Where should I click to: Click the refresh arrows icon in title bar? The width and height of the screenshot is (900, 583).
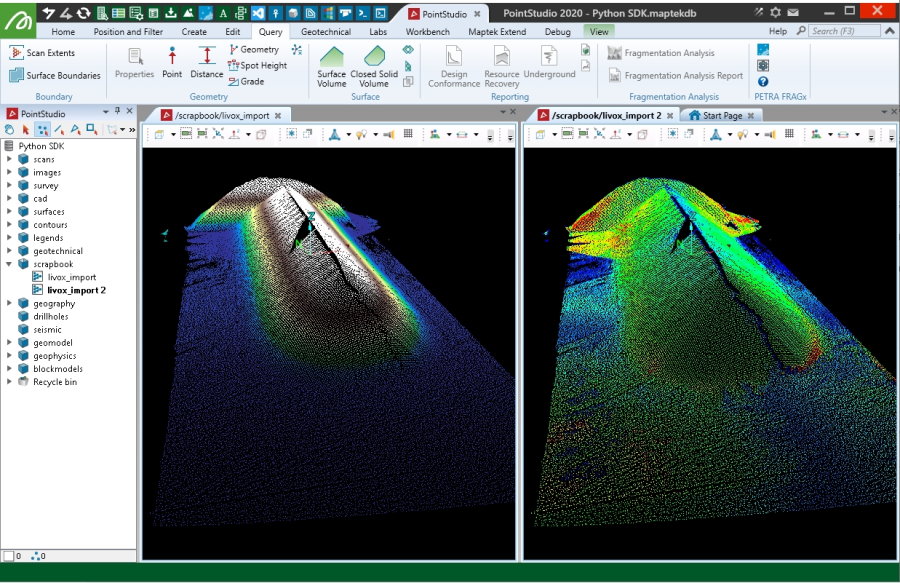point(84,13)
